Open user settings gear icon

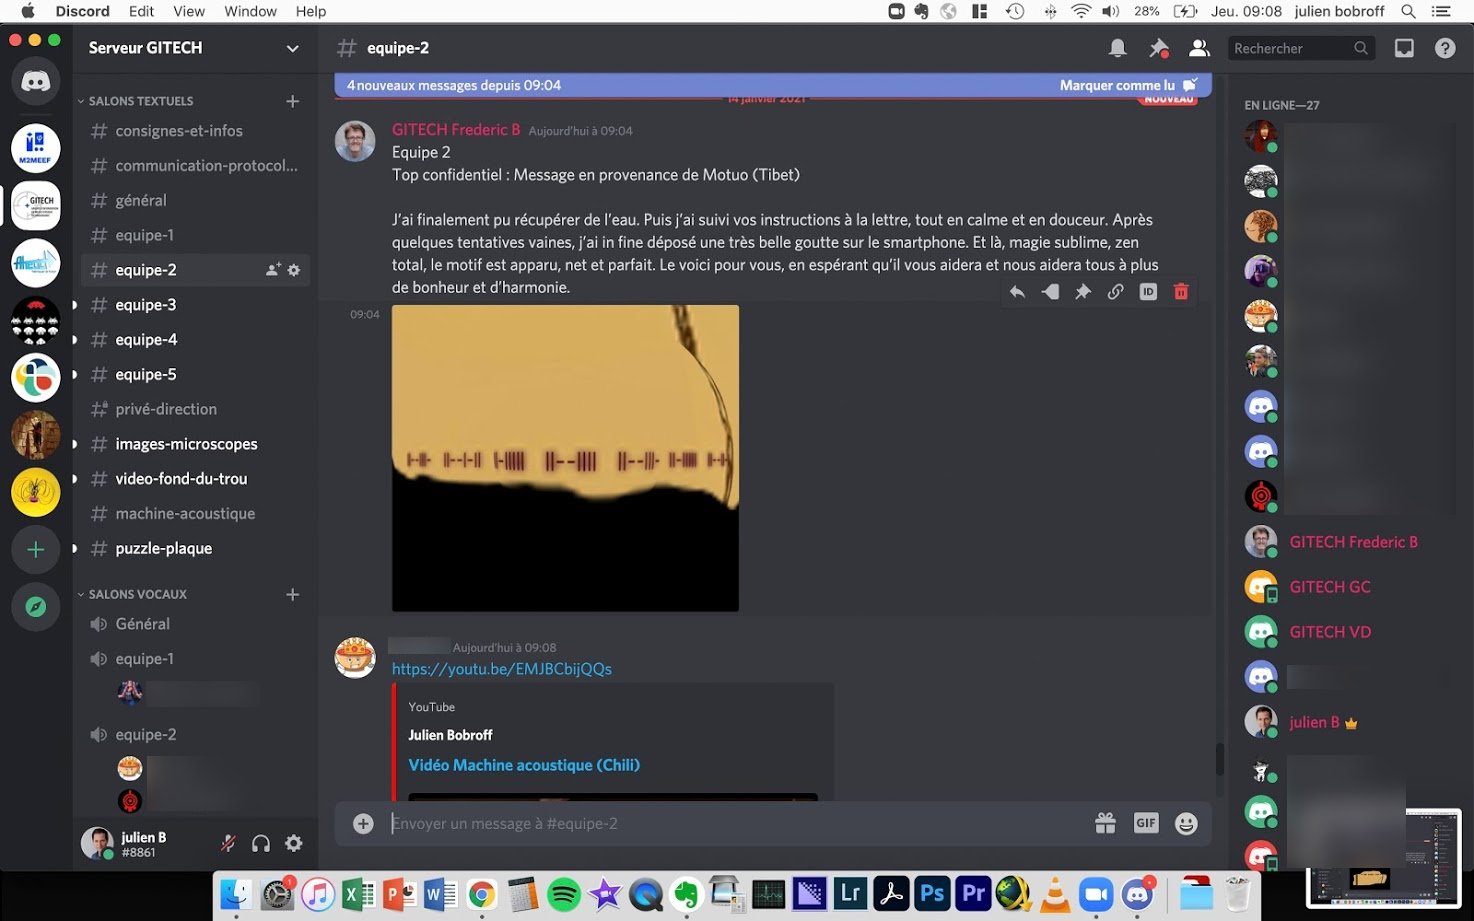294,843
